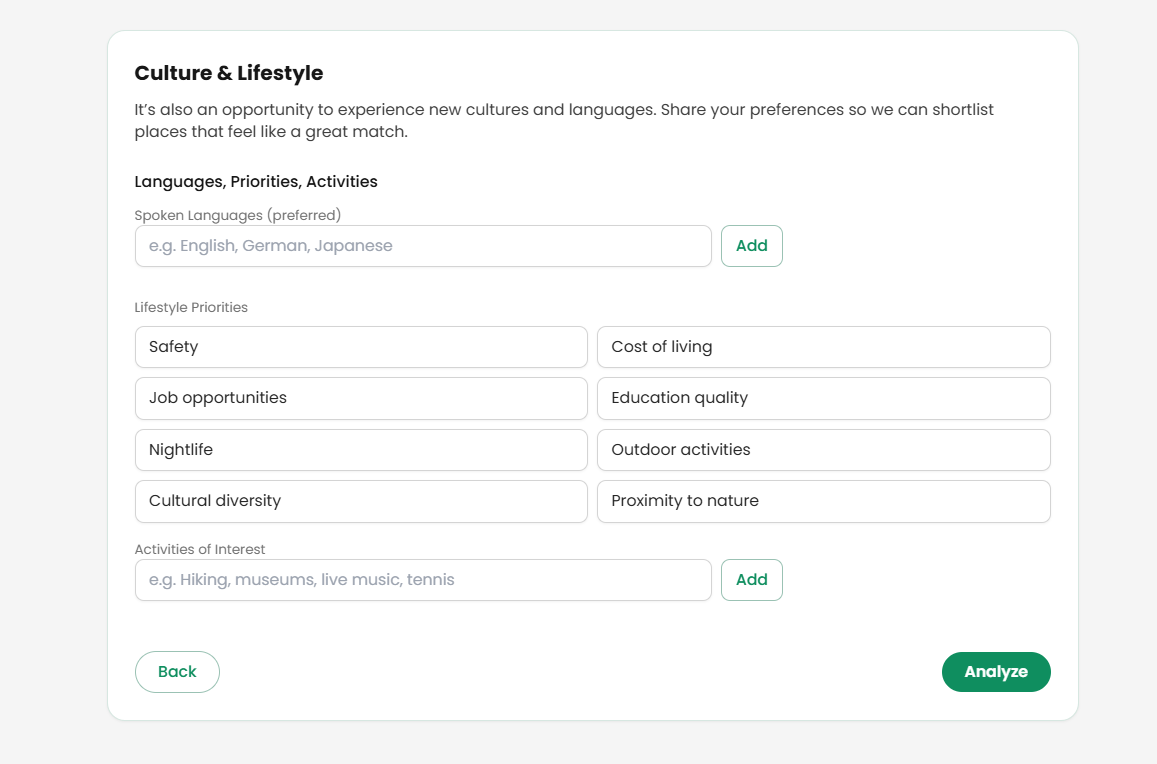Click the Spoken Languages (preferred) label
This screenshot has height=764, width=1157.
coord(238,215)
